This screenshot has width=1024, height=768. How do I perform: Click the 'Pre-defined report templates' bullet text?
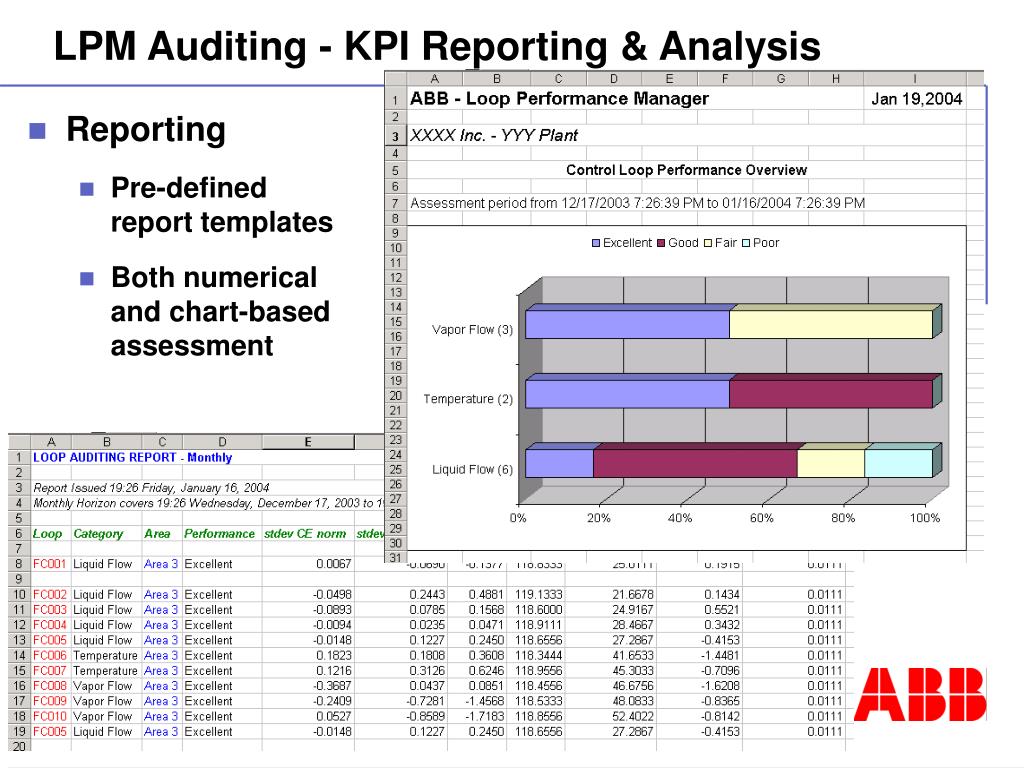click(x=221, y=204)
